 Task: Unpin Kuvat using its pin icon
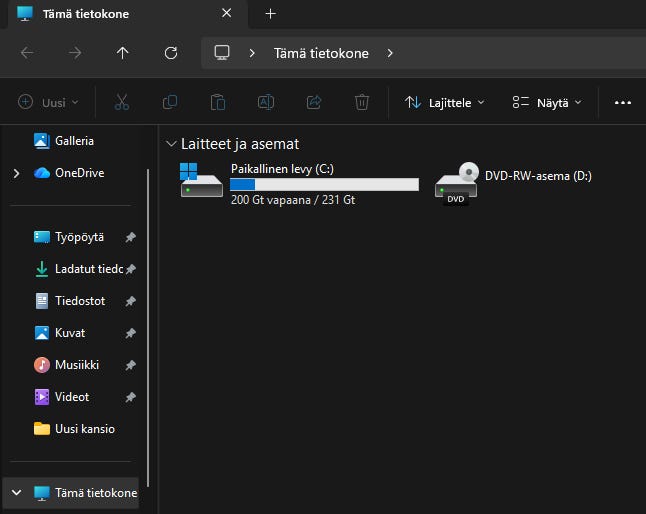[x=130, y=334]
